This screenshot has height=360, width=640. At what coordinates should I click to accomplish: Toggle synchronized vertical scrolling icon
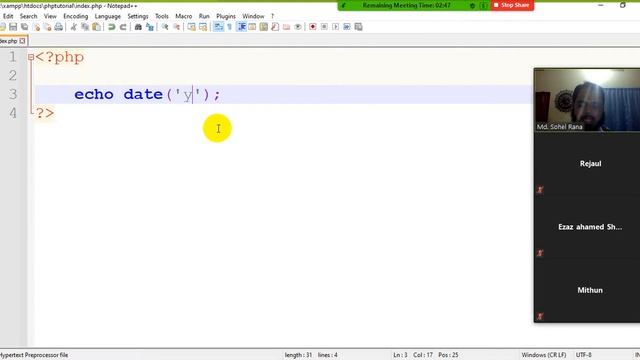[x=191, y=27]
